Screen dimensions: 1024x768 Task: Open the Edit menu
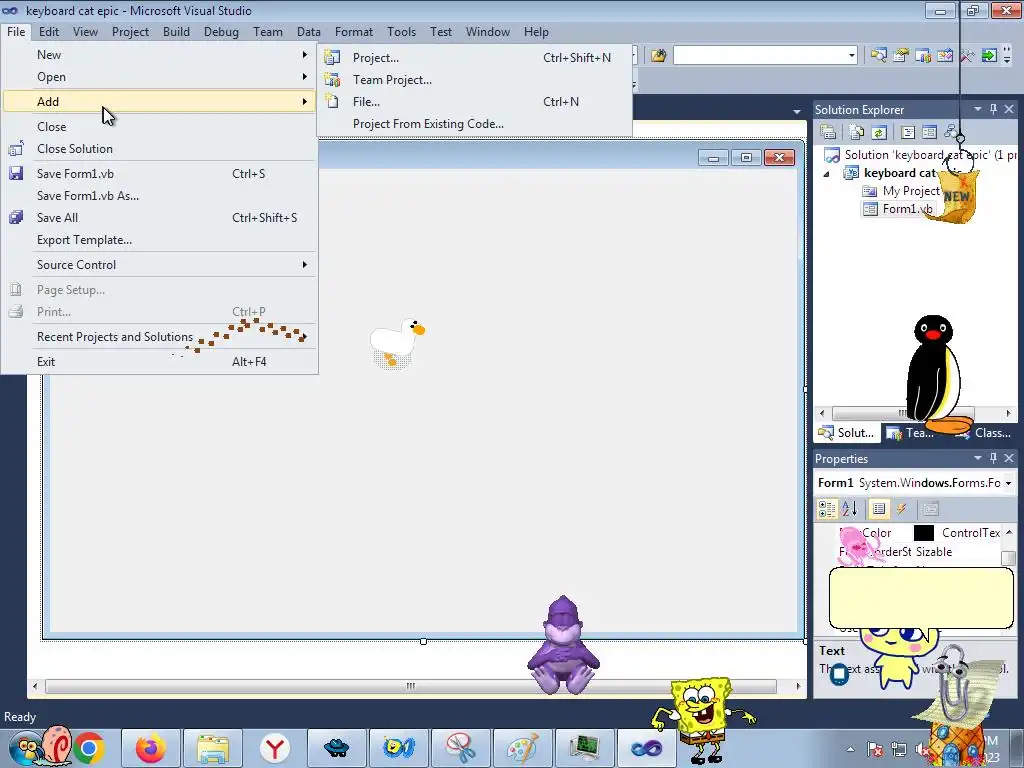point(48,32)
